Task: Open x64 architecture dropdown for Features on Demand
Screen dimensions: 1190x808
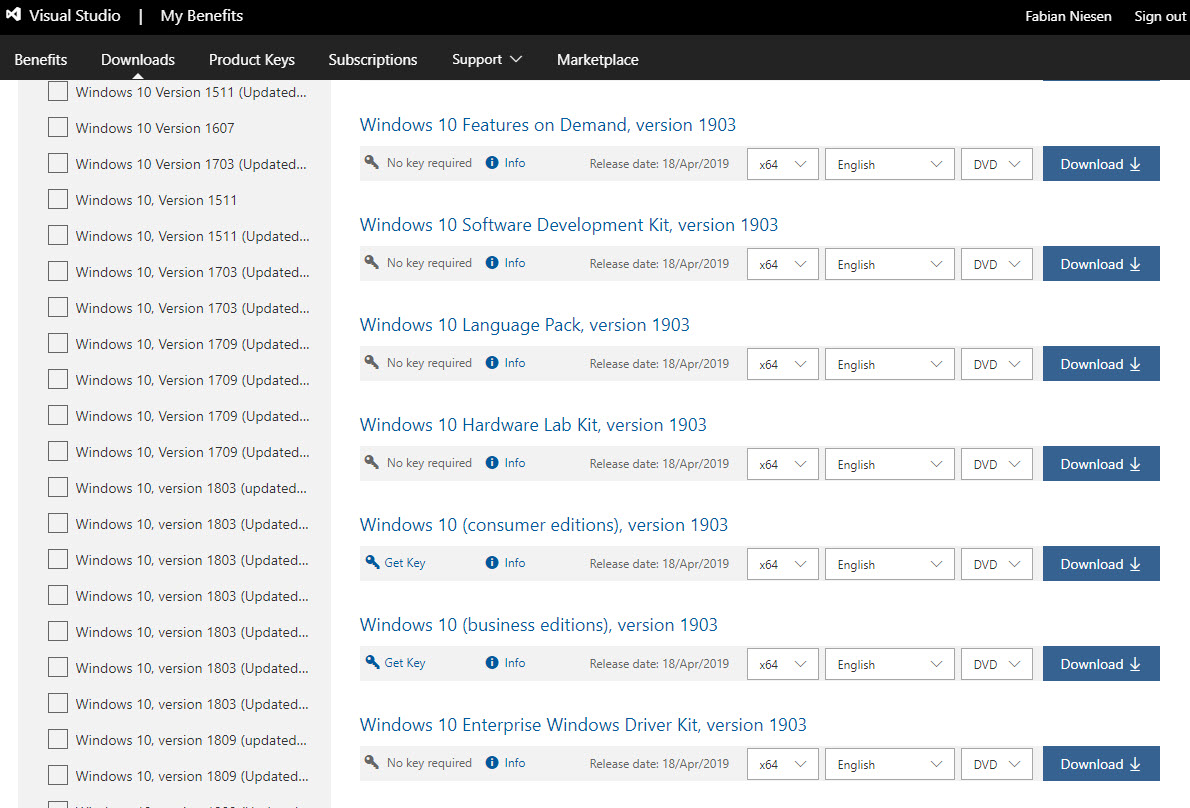Action: pyautogui.click(x=782, y=164)
